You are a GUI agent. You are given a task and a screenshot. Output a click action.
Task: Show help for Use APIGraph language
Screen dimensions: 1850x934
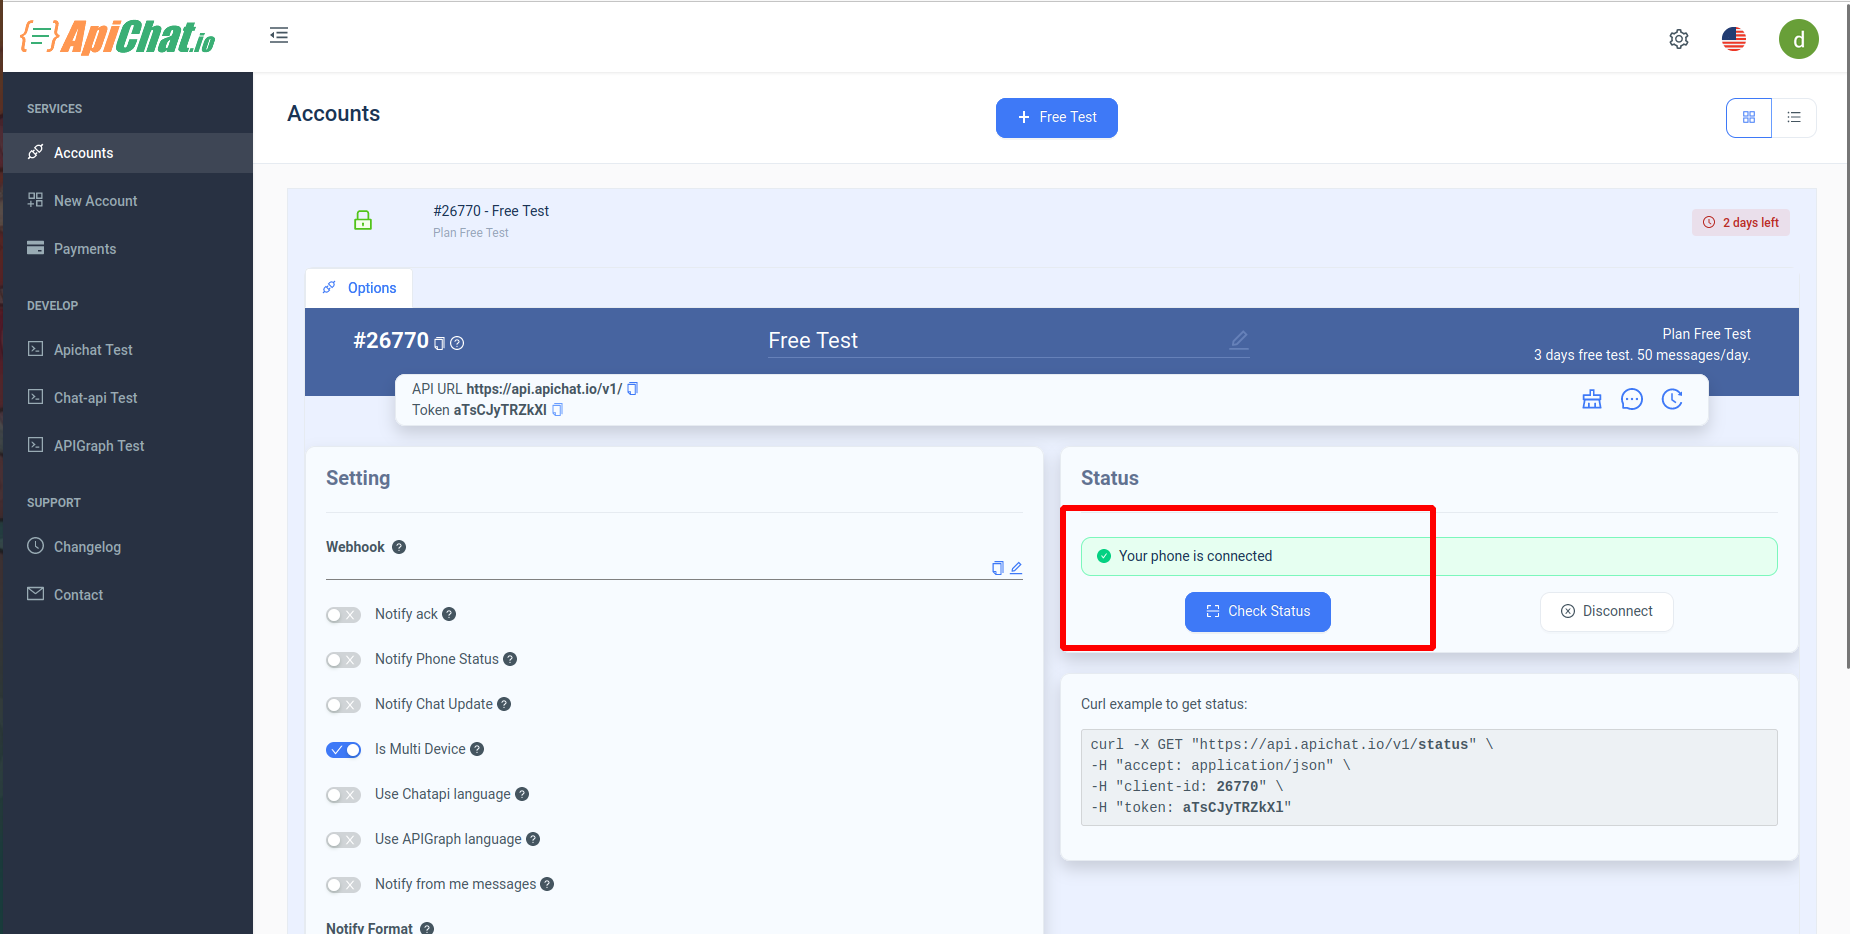pos(533,839)
